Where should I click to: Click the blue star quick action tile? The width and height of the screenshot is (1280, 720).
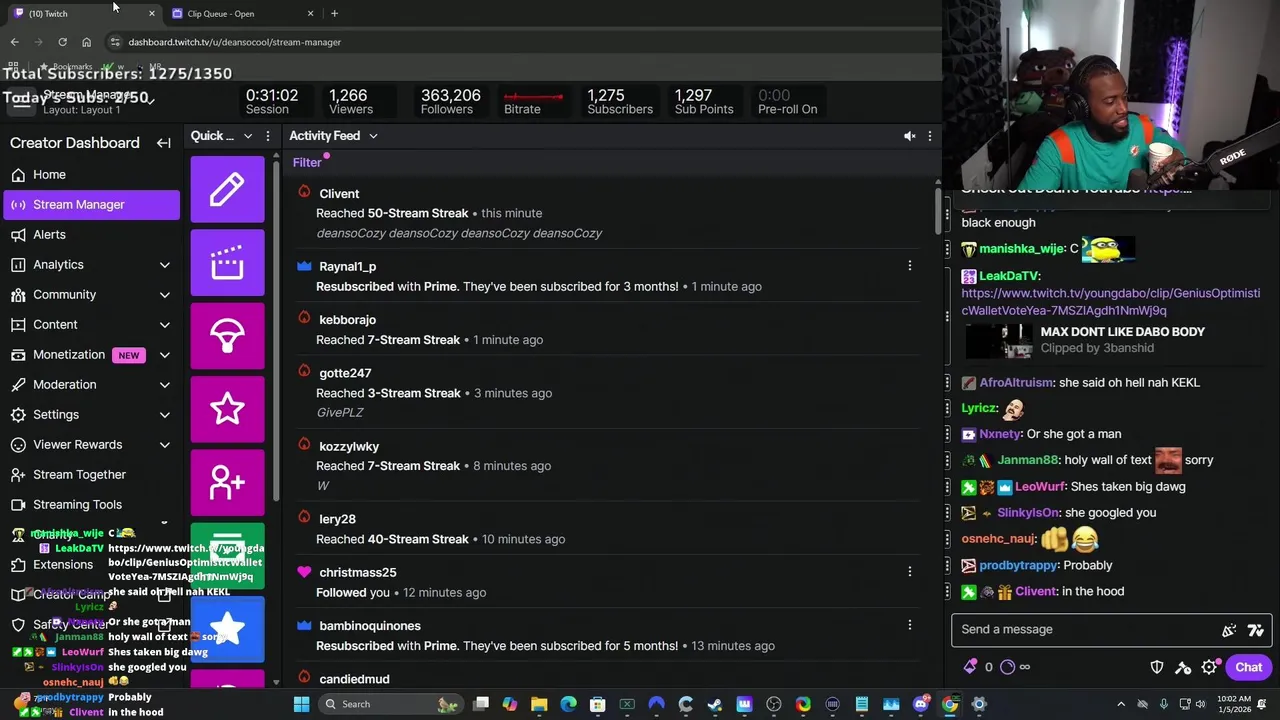click(x=228, y=629)
